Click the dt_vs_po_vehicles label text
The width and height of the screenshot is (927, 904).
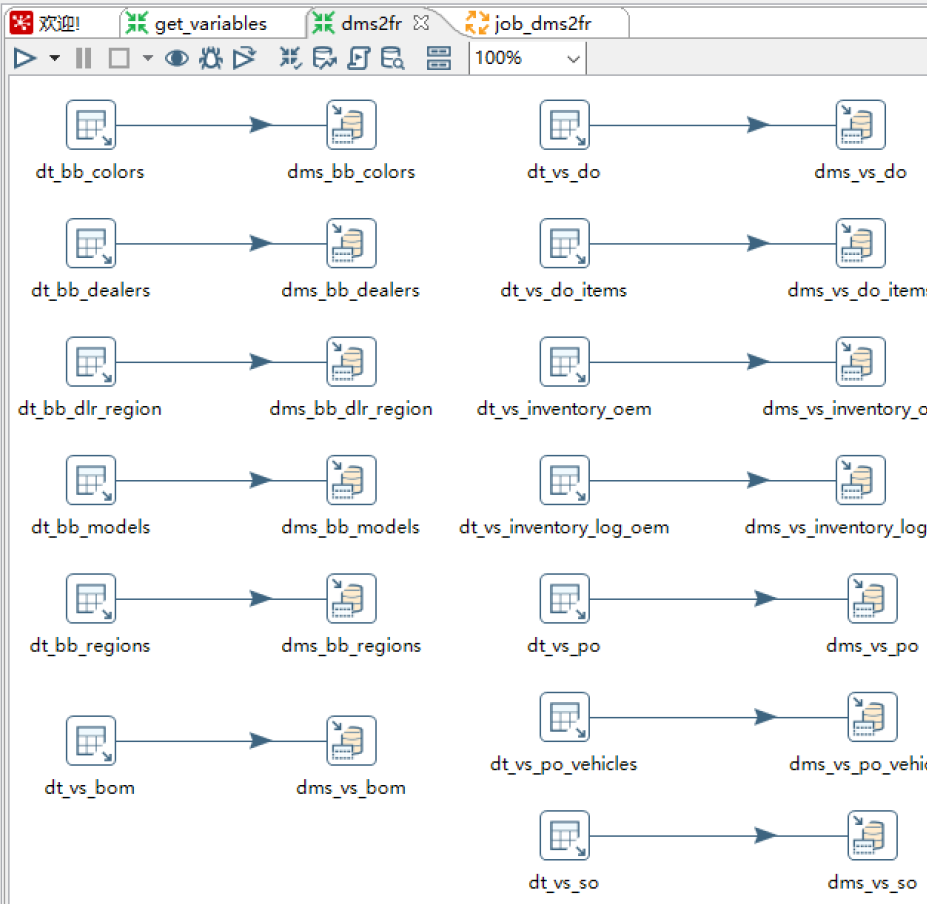point(564,764)
